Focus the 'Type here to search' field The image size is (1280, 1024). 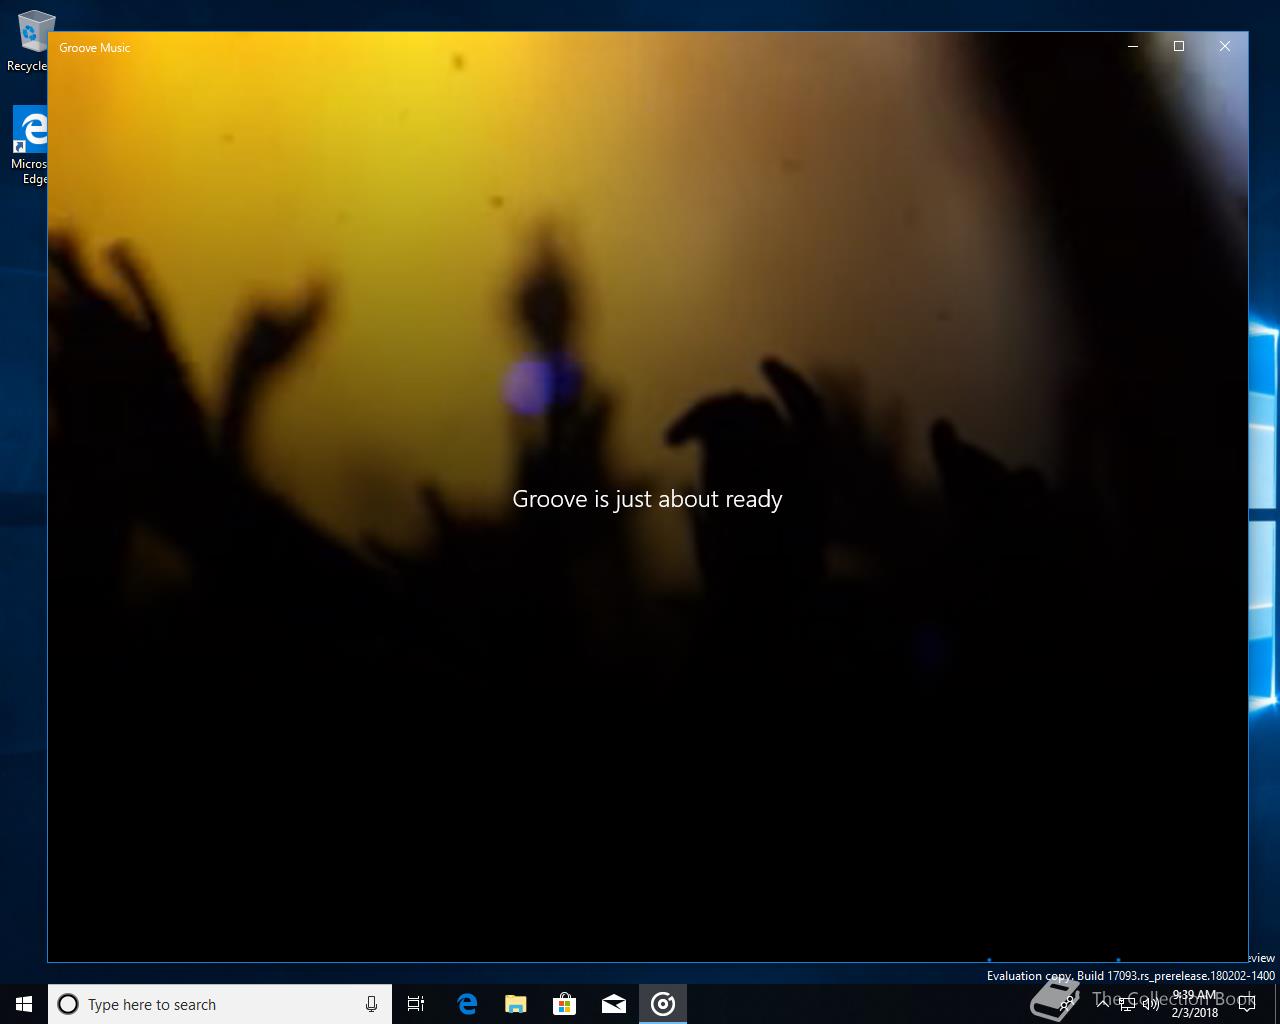pos(220,1004)
